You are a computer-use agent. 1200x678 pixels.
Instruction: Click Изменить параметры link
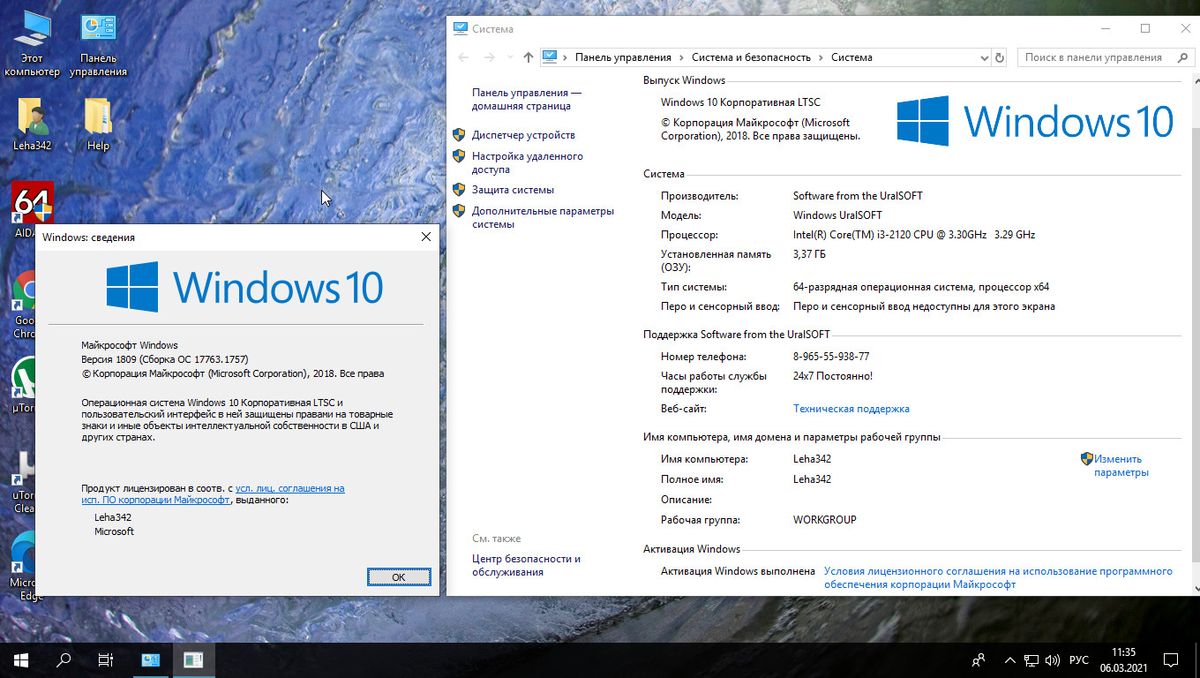pyautogui.click(x=1121, y=466)
